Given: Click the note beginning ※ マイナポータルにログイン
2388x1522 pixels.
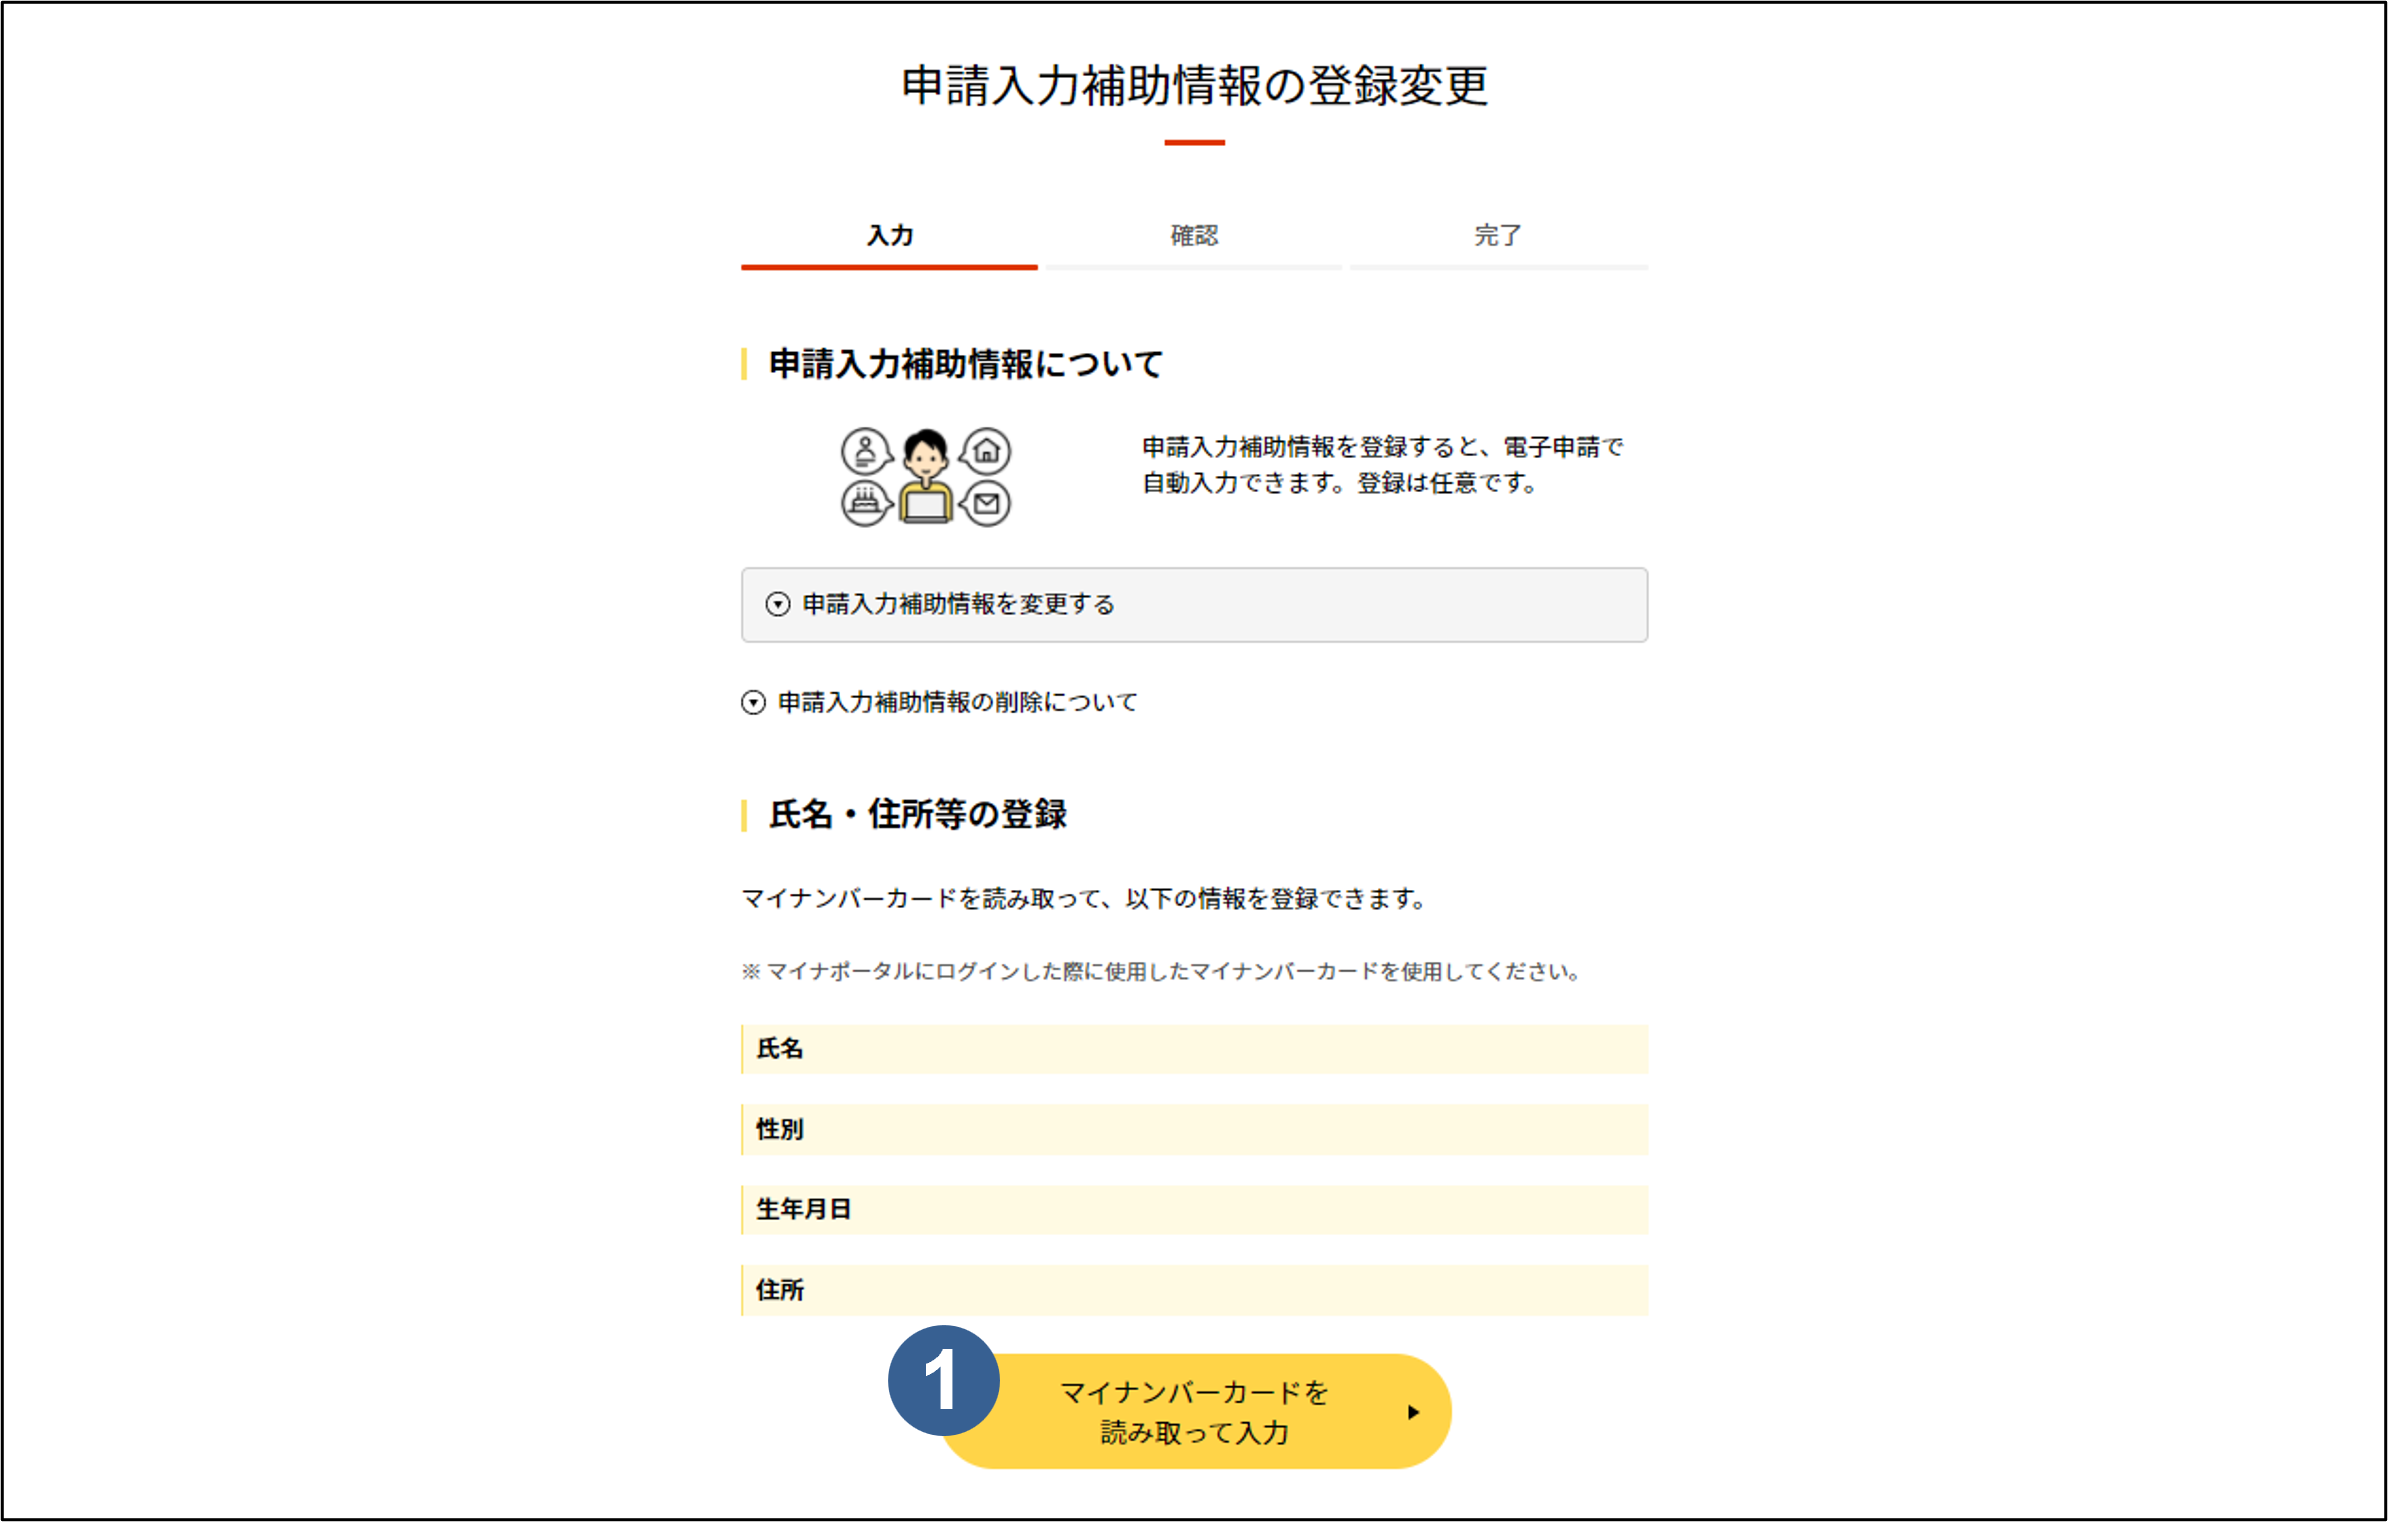Looking at the screenshot, I should pyautogui.click(x=1161, y=971).
